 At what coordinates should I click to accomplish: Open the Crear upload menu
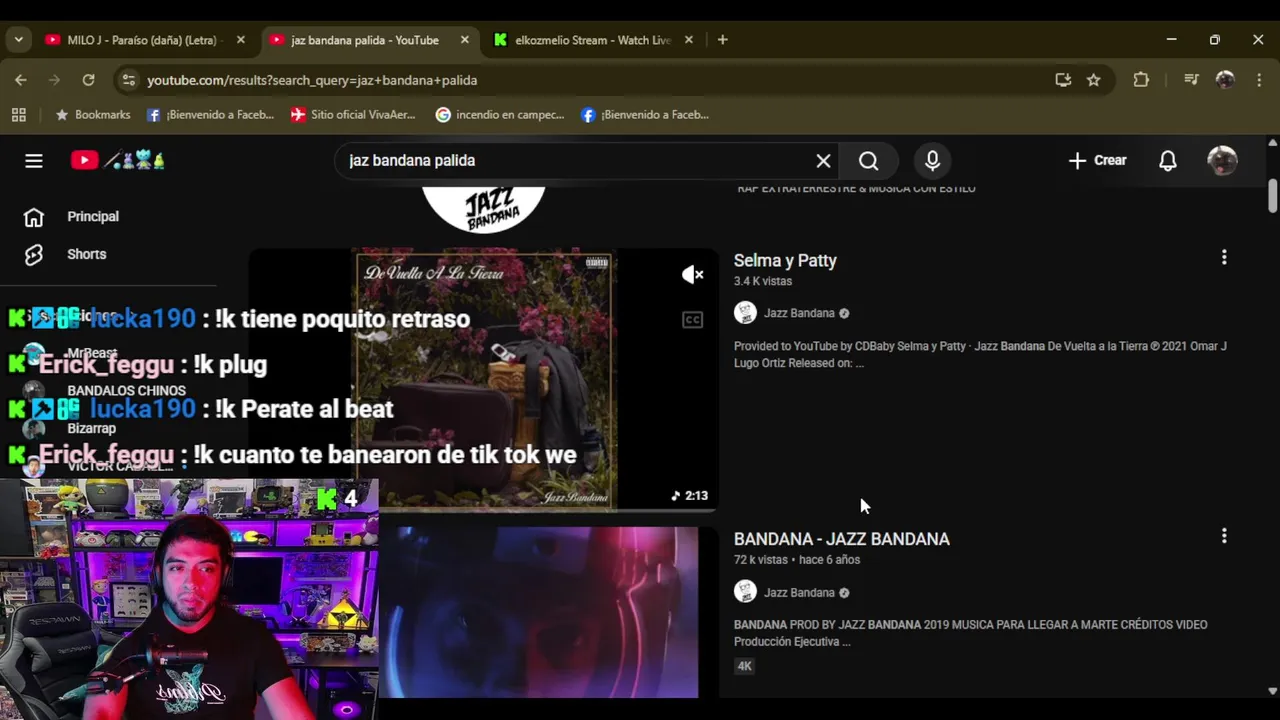pyautogui.click(x=1097, y=161)
